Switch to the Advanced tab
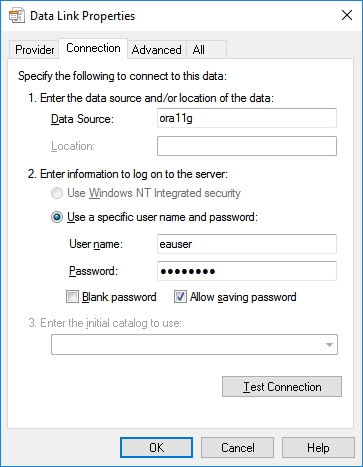 [157, 50]
